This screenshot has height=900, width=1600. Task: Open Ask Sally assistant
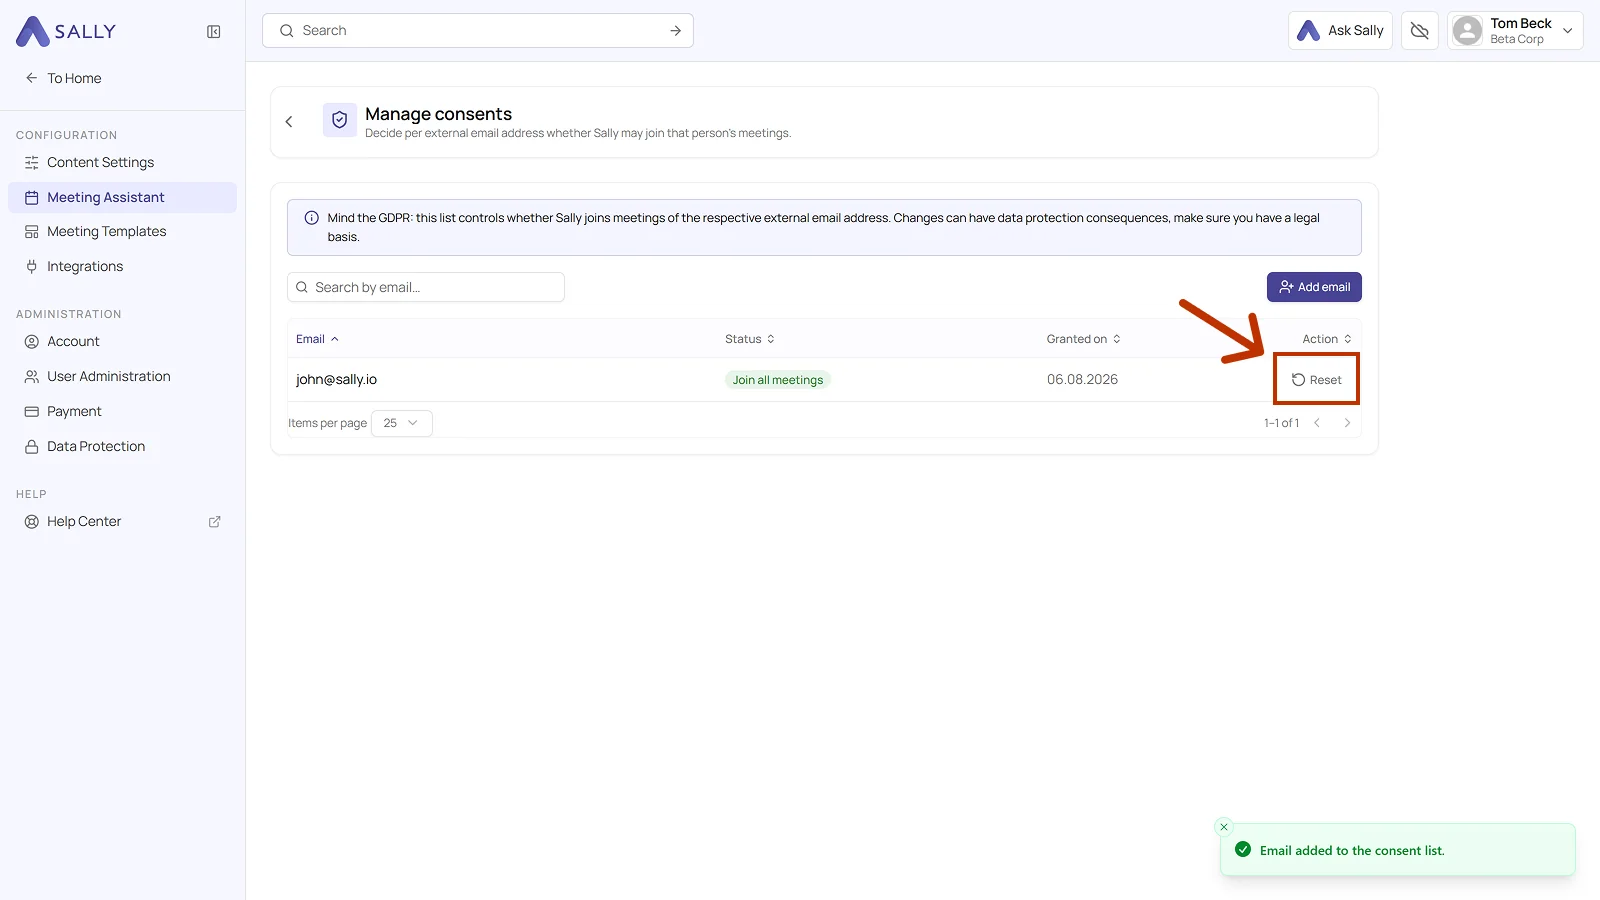(1340, 31)
